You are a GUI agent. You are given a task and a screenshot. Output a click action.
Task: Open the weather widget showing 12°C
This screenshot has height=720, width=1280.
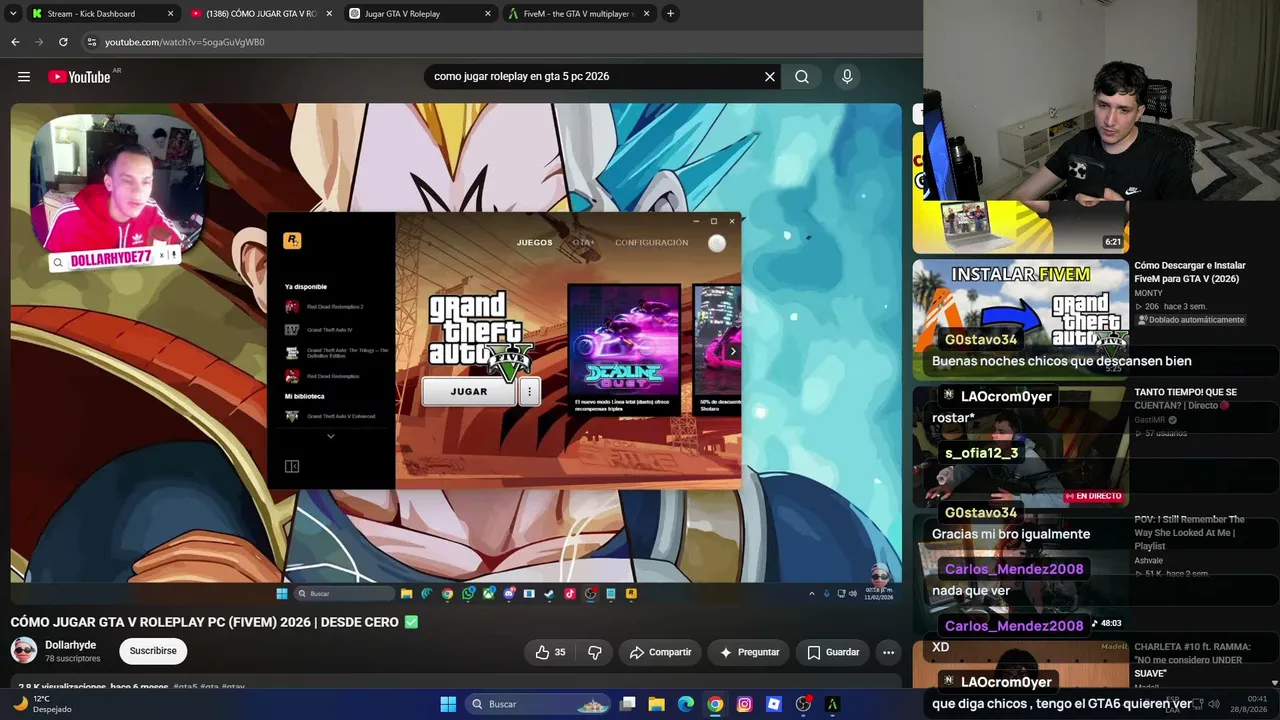[42, 704]
